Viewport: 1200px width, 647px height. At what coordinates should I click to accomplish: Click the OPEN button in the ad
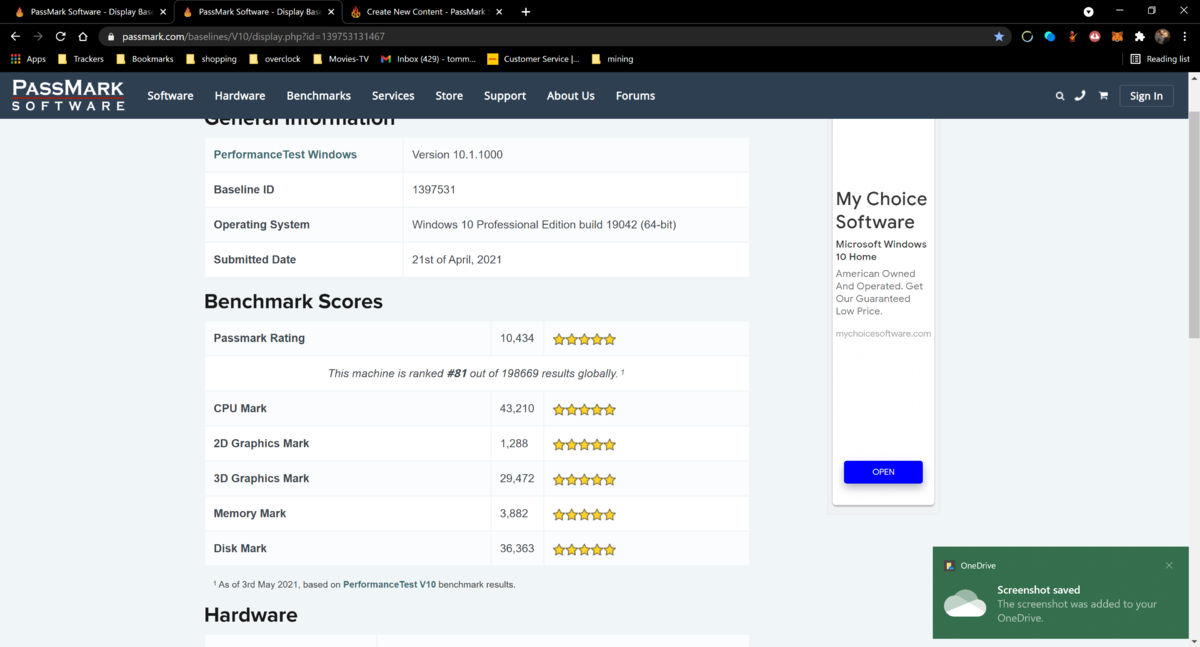[x=883, y=472]
